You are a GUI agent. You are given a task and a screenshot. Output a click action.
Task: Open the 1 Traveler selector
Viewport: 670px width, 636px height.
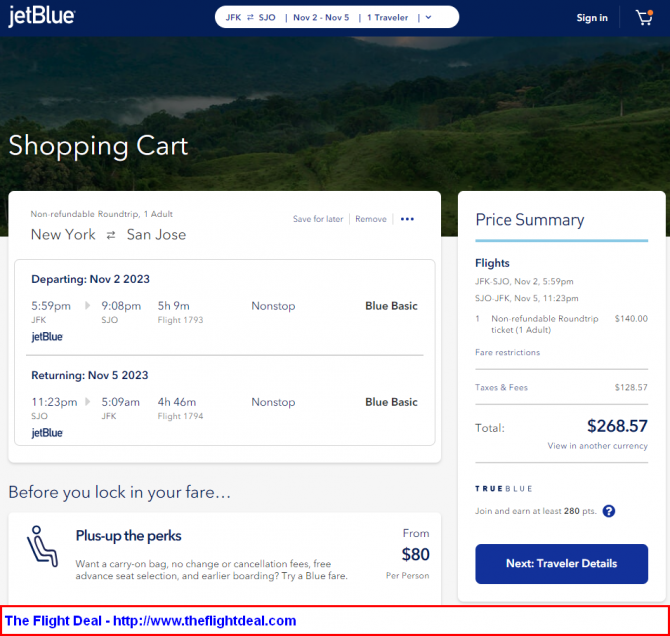tap(388, 18)
